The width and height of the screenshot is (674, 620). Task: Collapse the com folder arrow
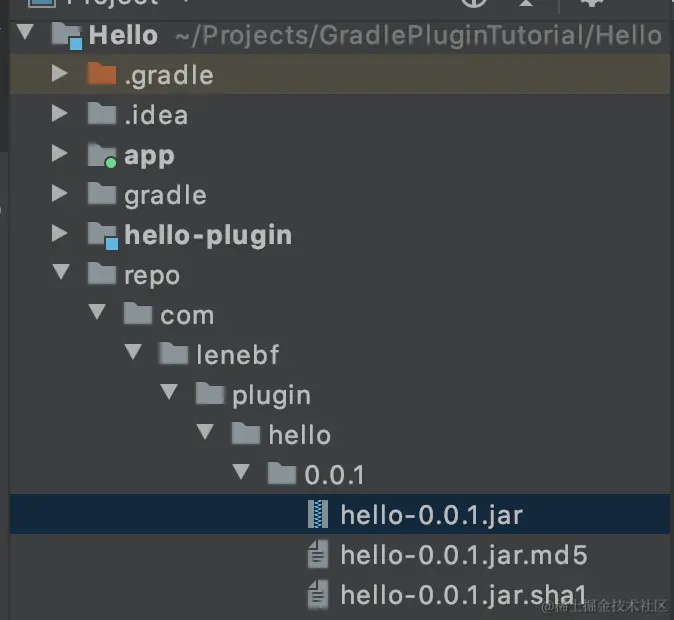97,312
